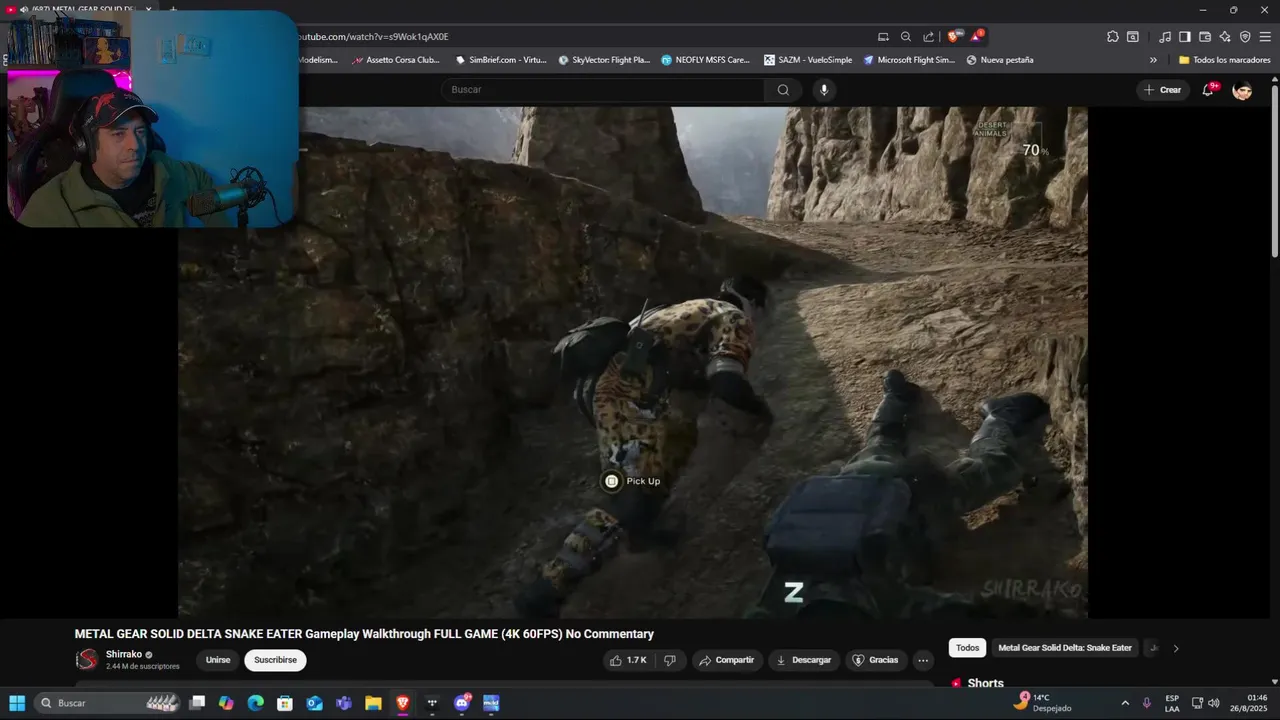Open the weather widget showing 14°C Despejado

(x=1042, y=702)
